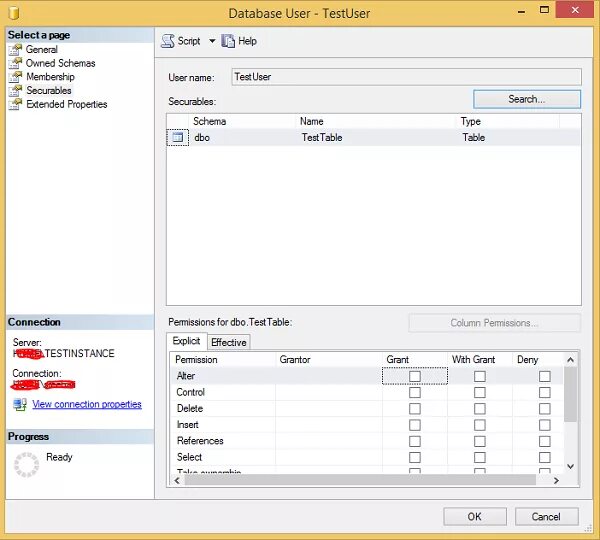600x540 pixels.
Task: Open the Extended Properties page
Action: [x=67, y=104]
